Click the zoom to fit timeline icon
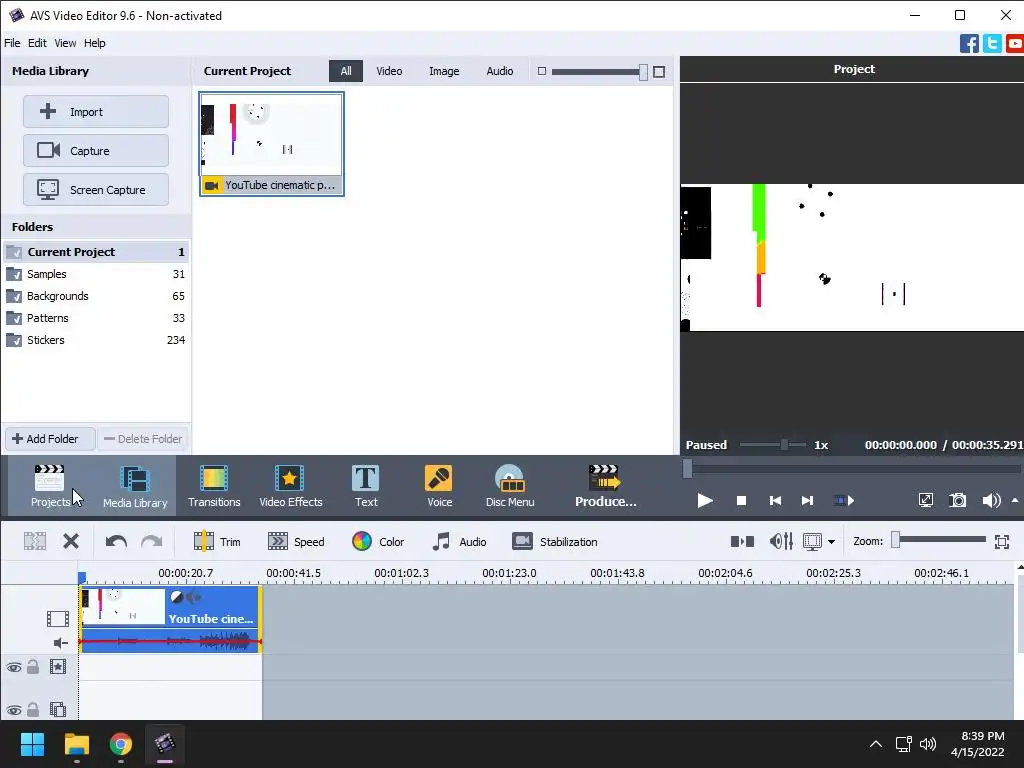The width and height of the screenshot is (1024, 768). [1002, 541]
